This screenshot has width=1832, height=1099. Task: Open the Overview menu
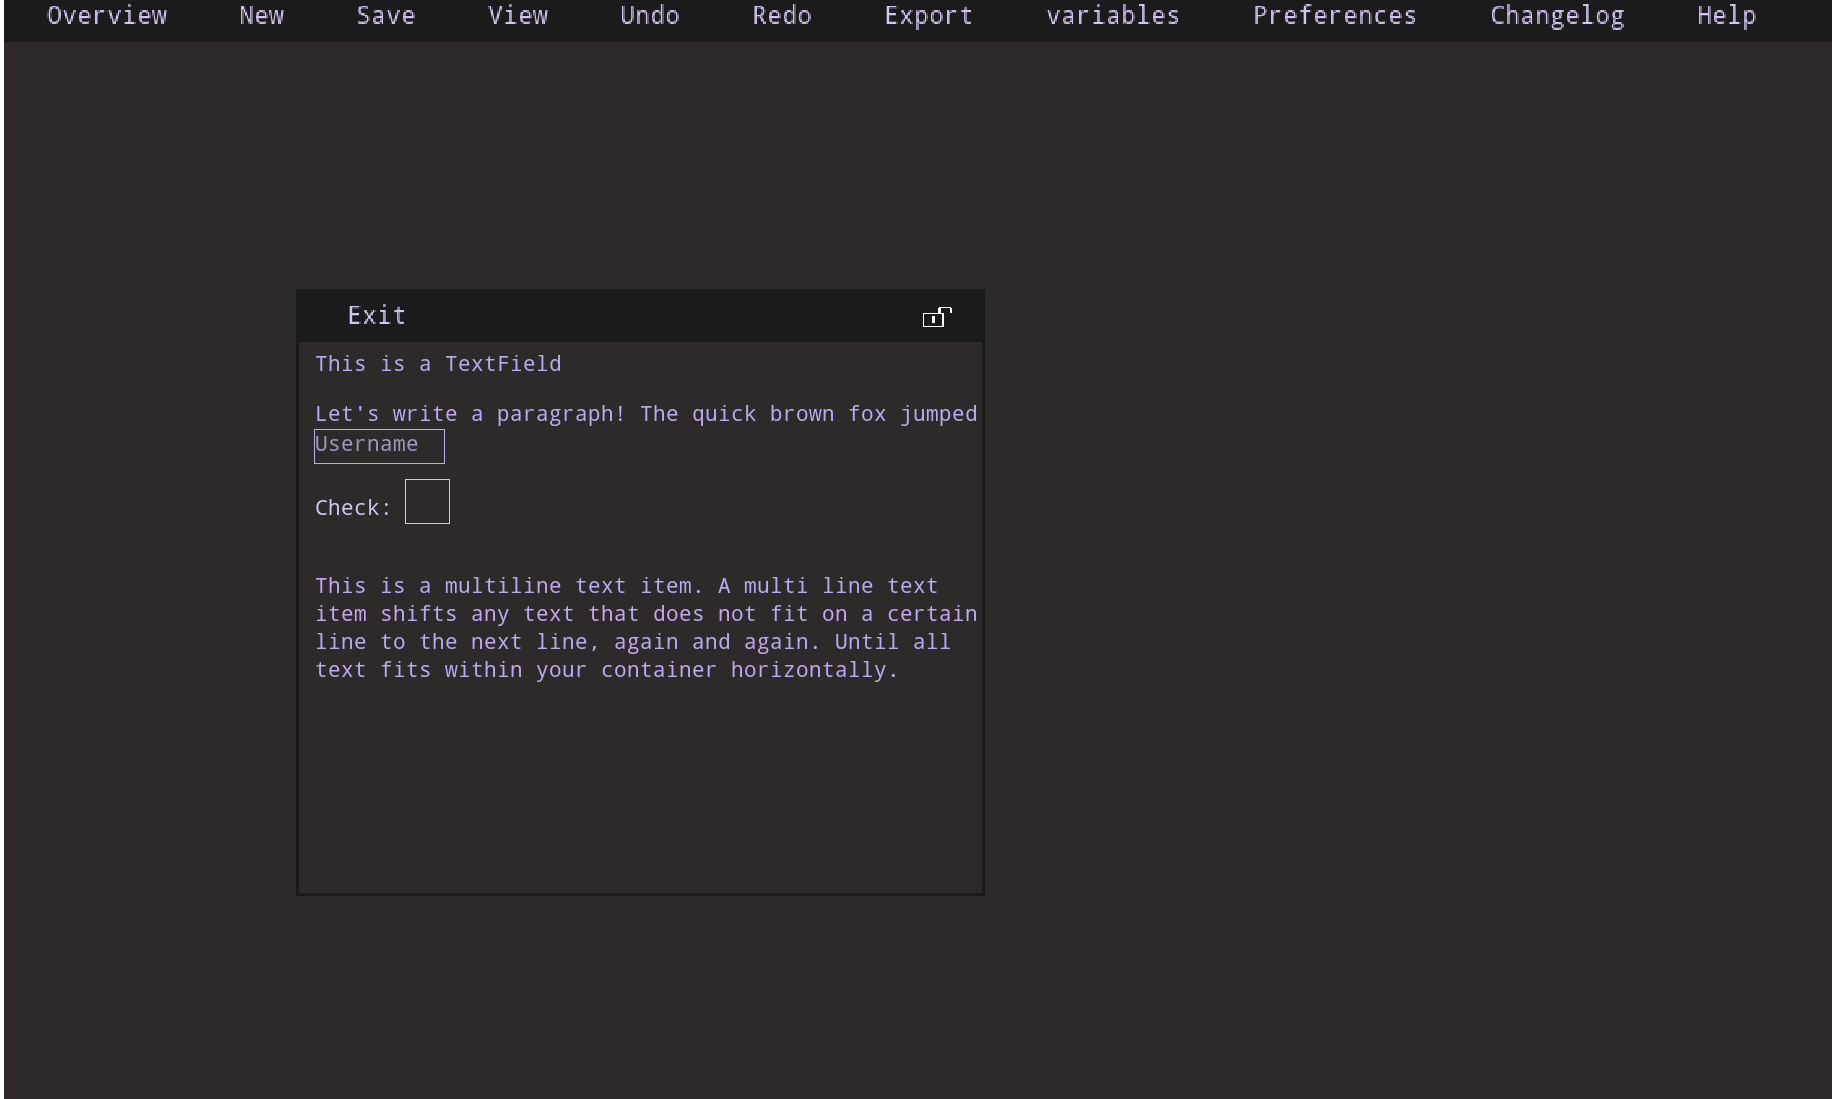coord(106,15)
